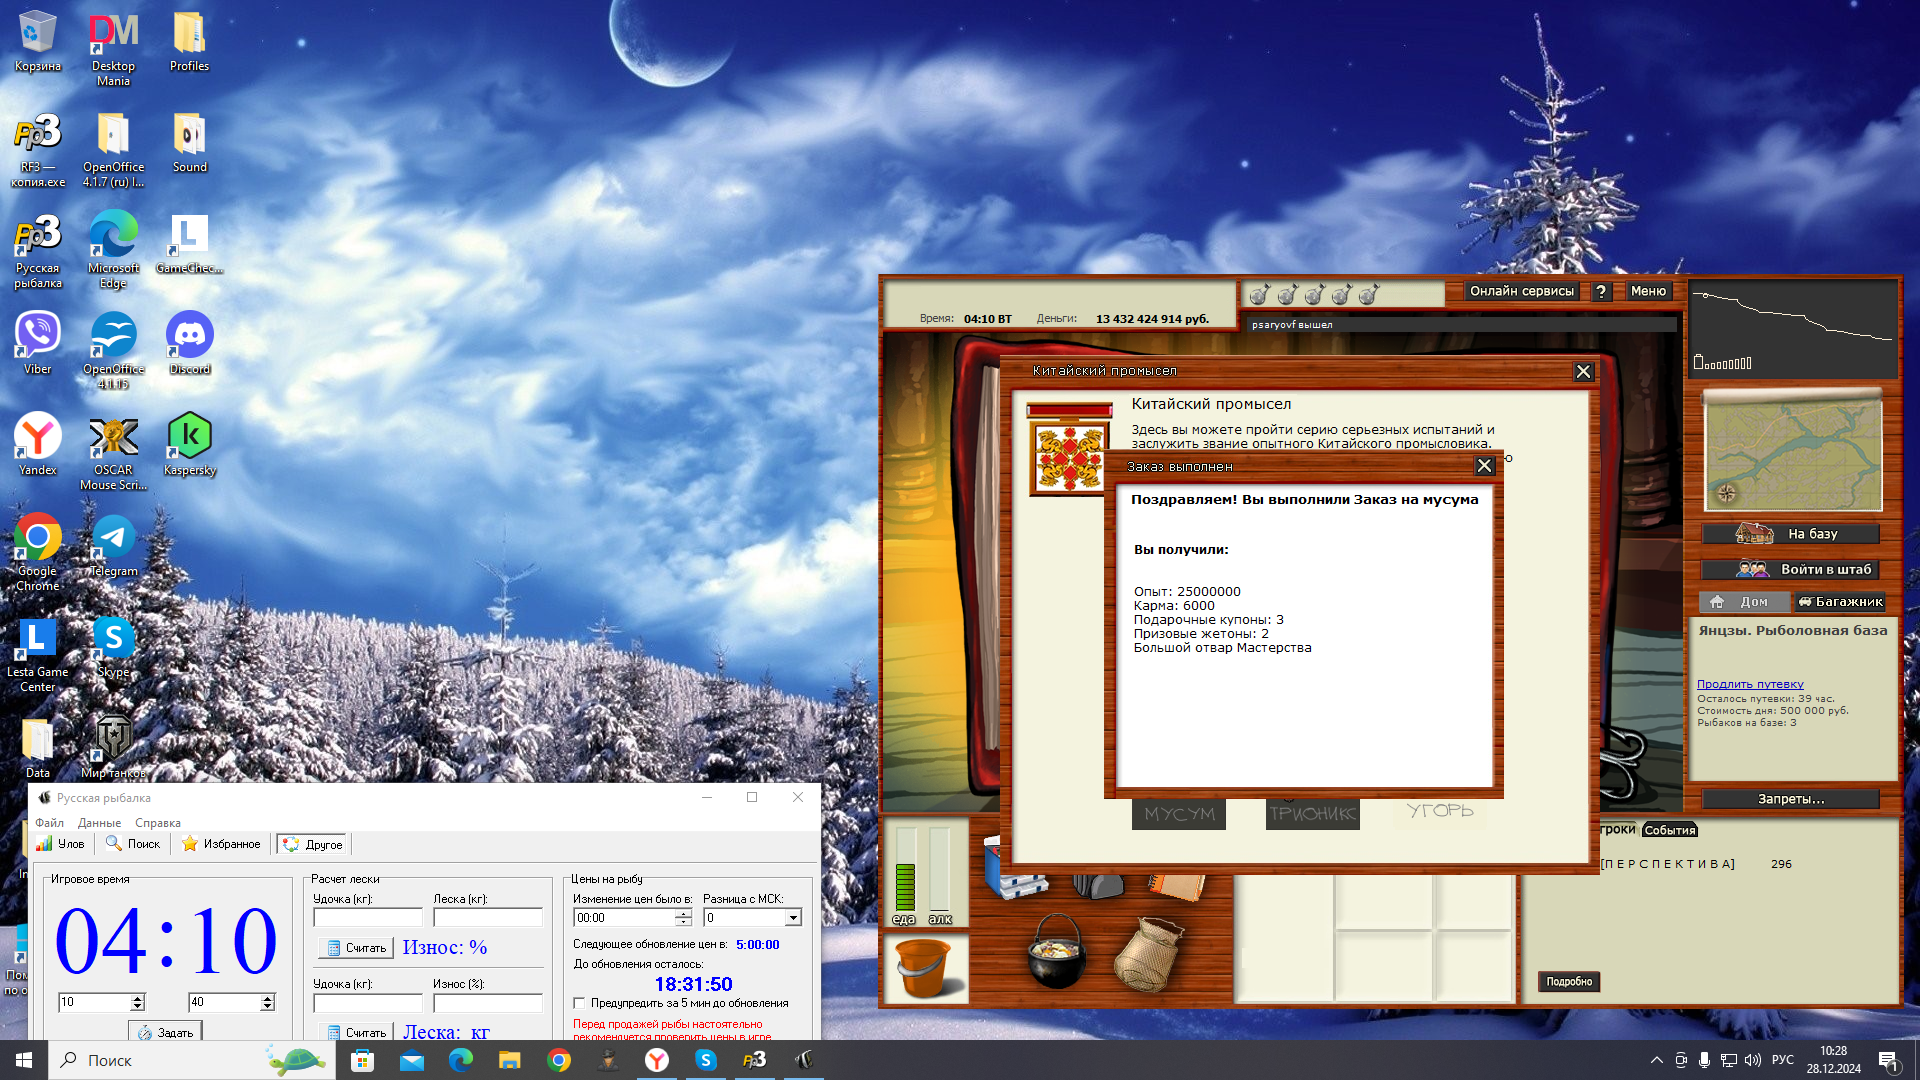Click the Windows taskbar search box
Image resolution: width=1920 pixels, height=1080 pixels.
coord(194,1060)
